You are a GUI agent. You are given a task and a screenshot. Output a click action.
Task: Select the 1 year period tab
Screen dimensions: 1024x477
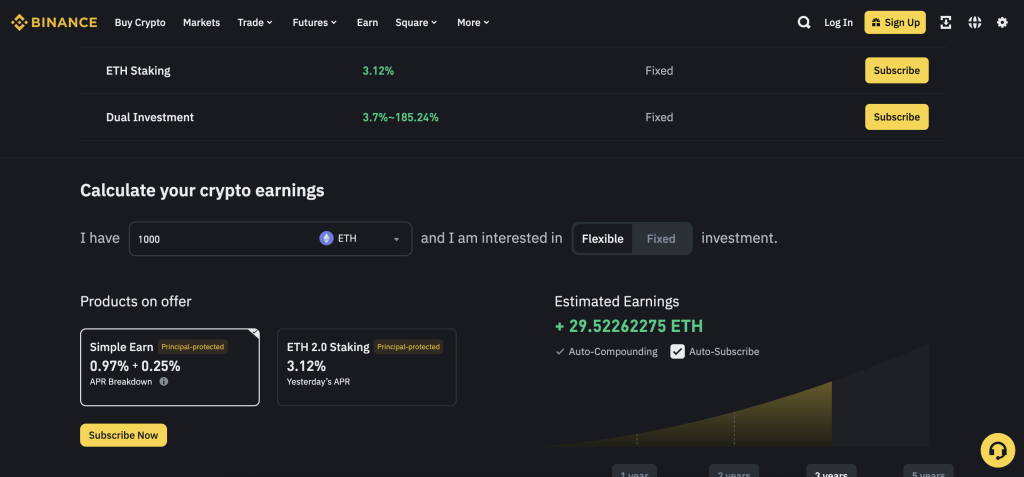point(634,471)
